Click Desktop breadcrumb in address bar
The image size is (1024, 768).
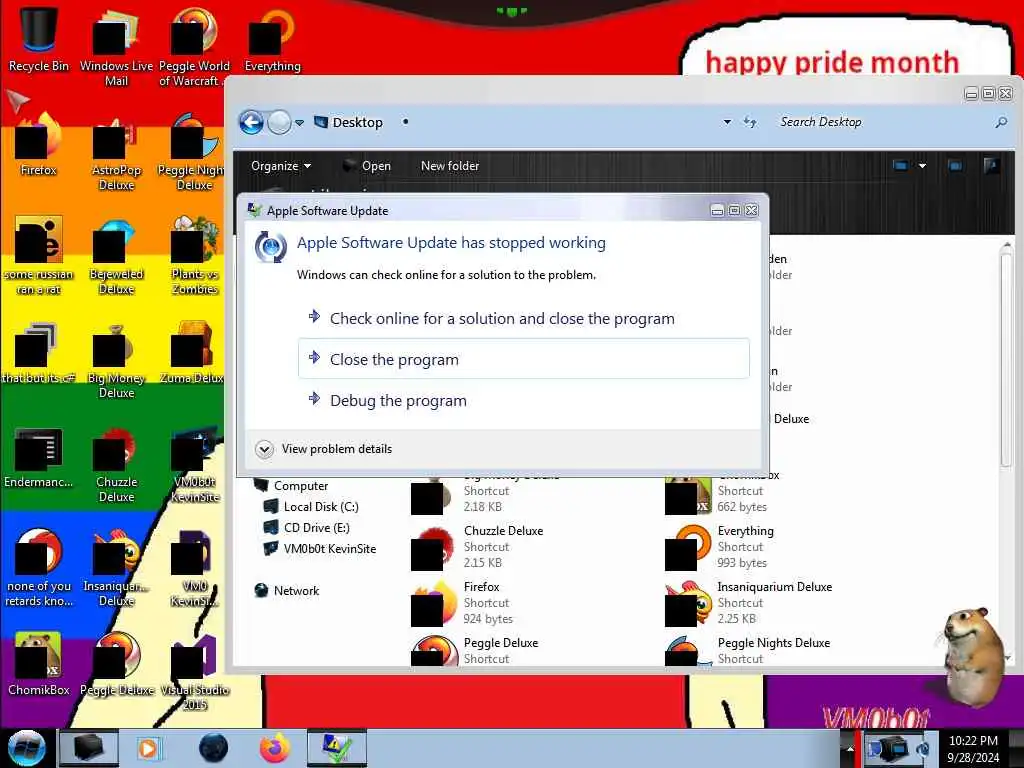(x=357, y=122)
